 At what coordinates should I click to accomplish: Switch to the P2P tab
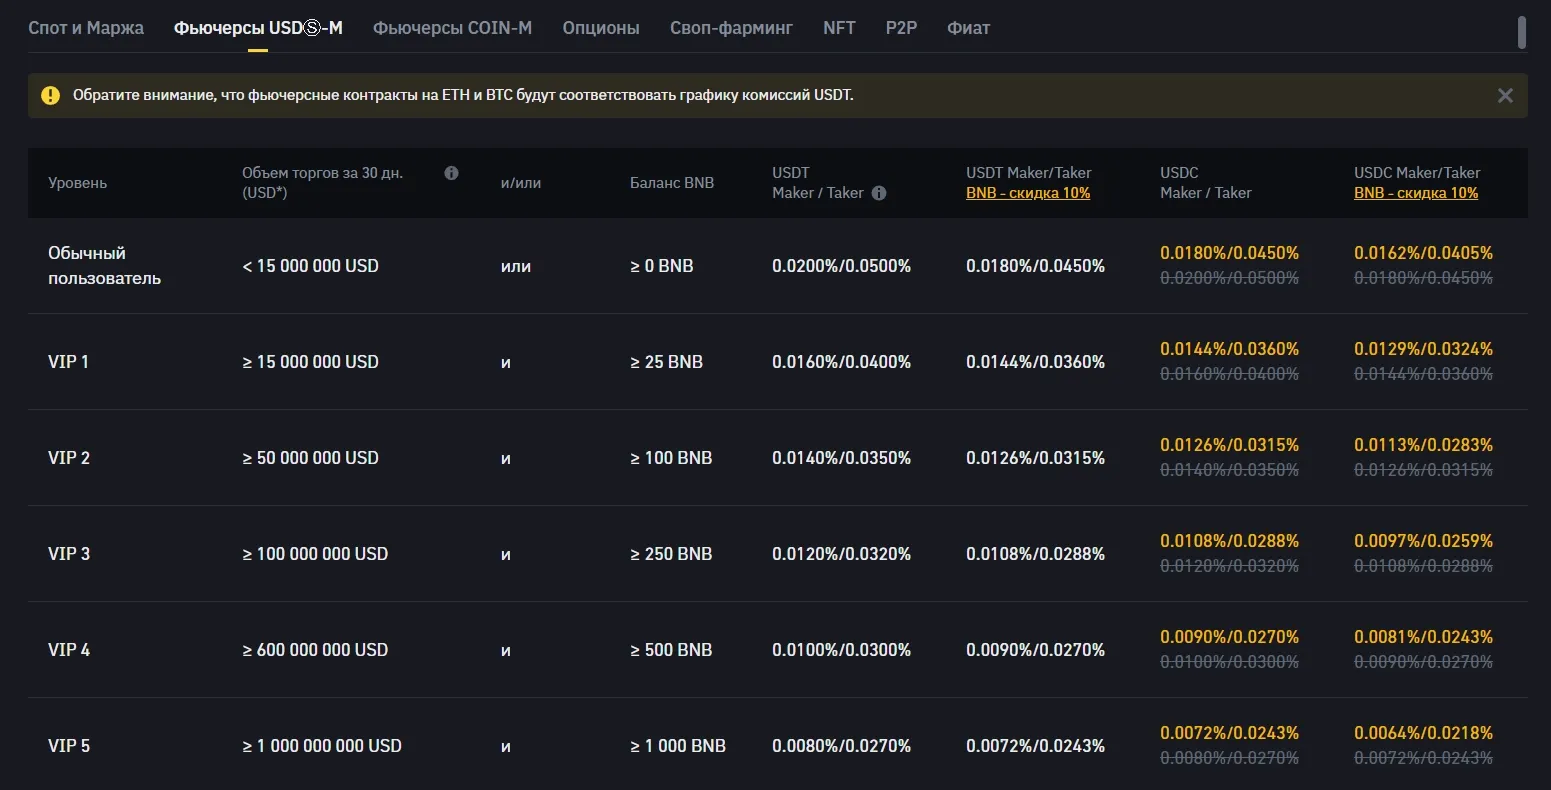901,28
